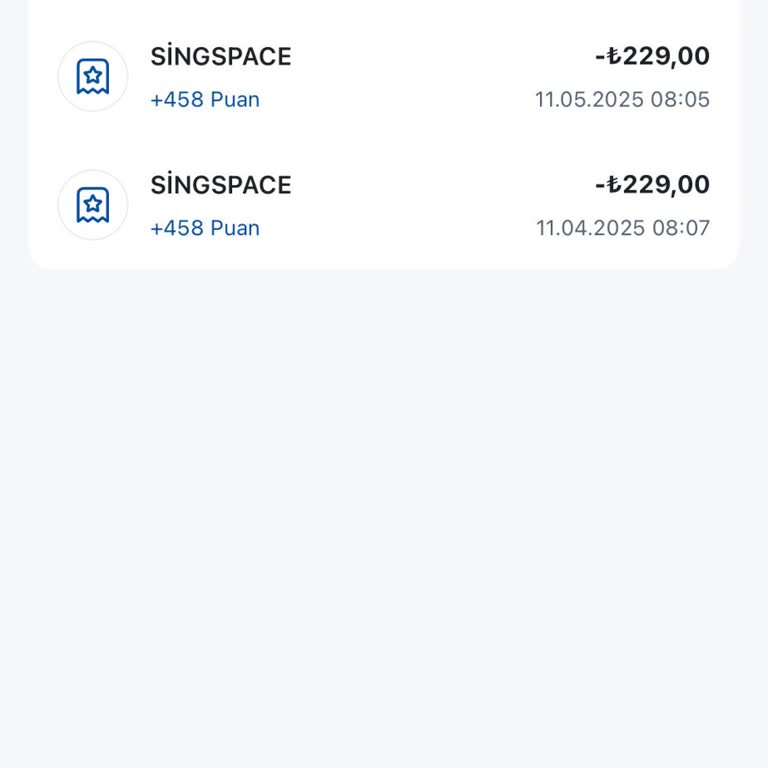Image resolution: width=768 pixels, height=768 pixels.
Task: Tap the receipt star icon for the 08:05 transaction
Action: (93, 76)
